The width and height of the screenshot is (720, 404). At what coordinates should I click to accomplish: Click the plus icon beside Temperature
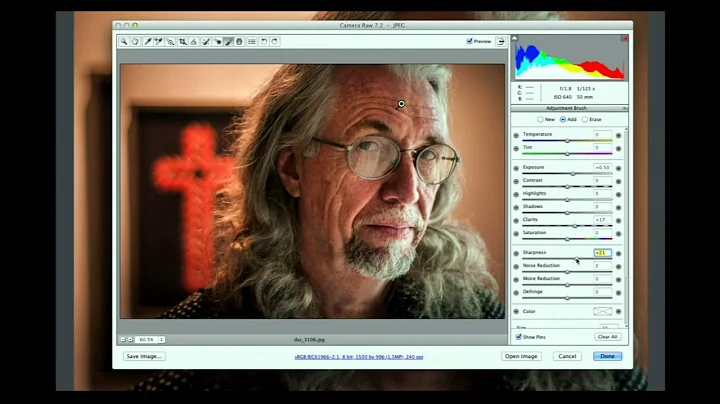click(619, 135)
